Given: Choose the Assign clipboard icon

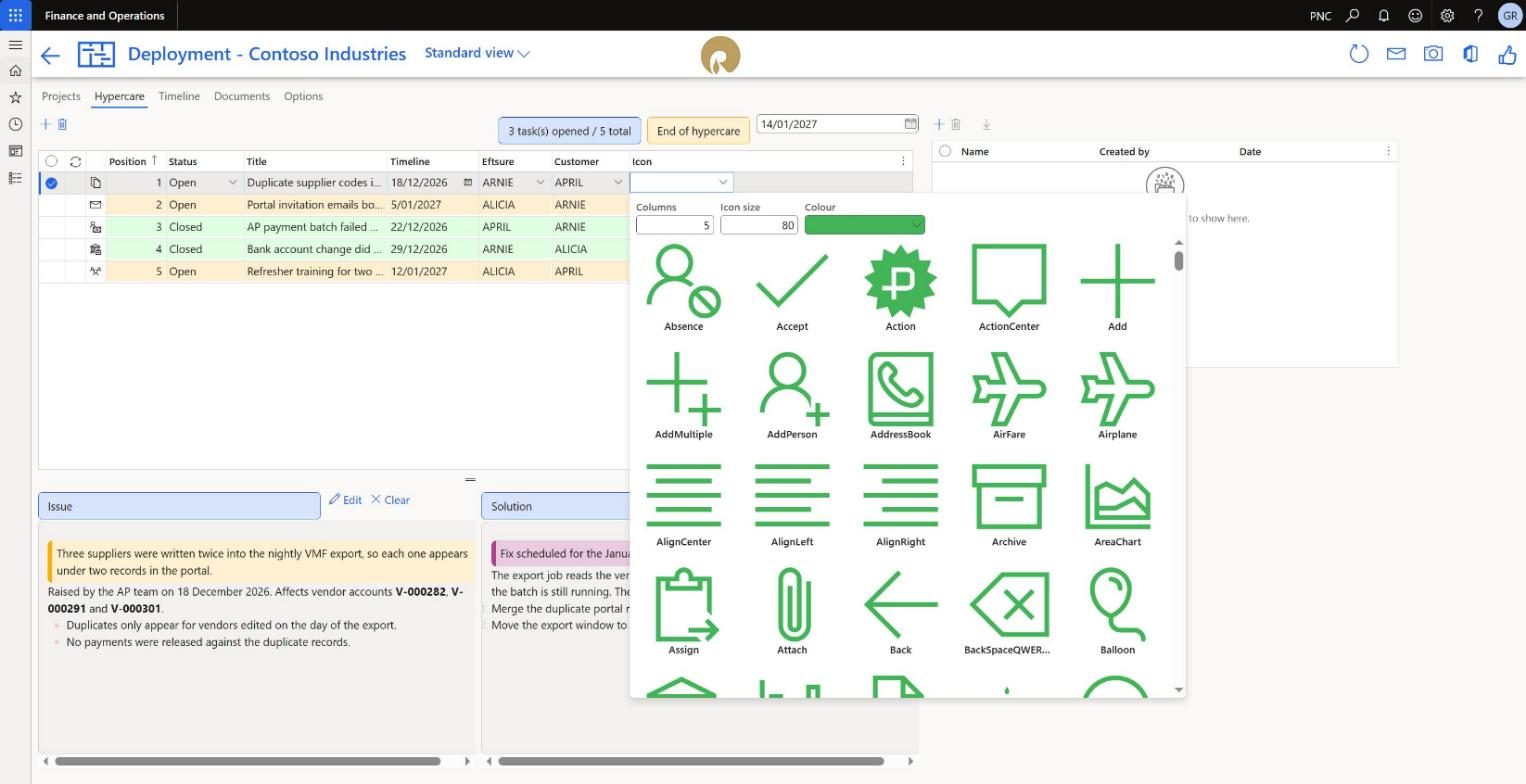Looking at the screenshot, I should (684, 612).
